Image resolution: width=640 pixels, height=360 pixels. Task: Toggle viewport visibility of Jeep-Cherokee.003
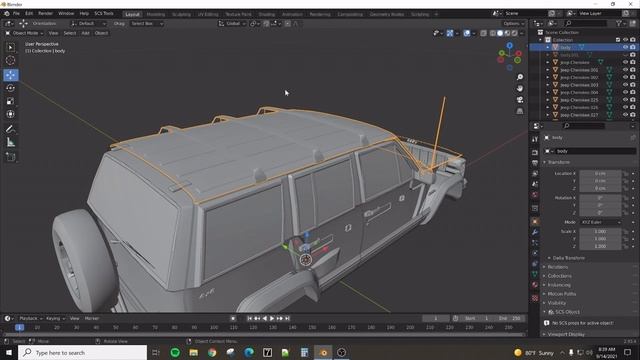coord(625,85)
